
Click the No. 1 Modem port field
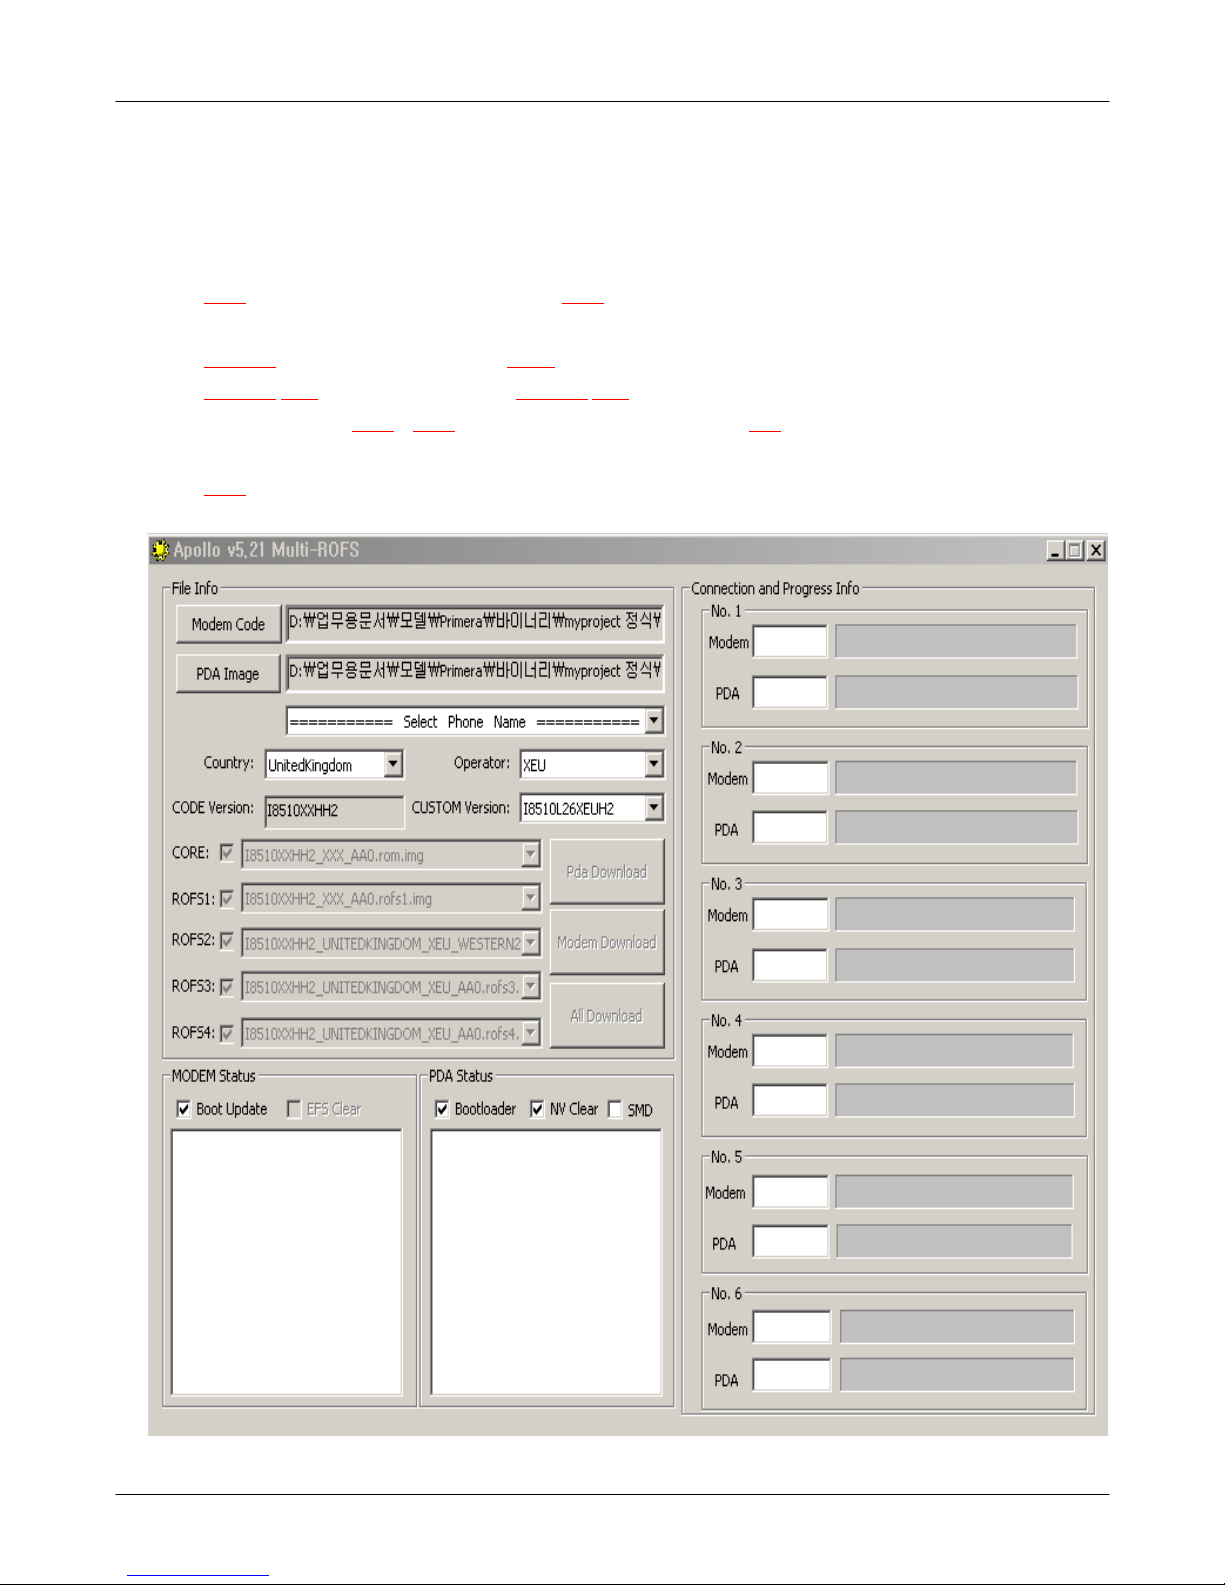(x=790, y=642)
